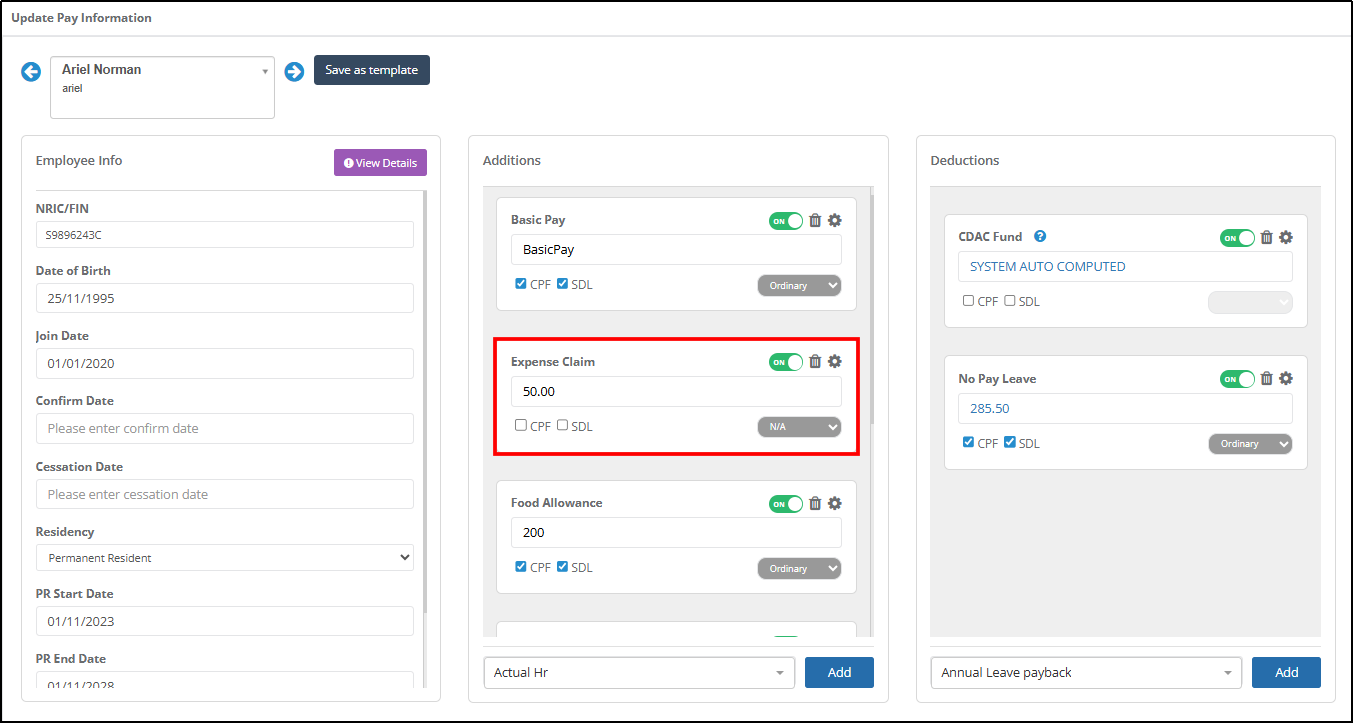Image resolution: width=1354 pixels, height=724 pixels.
Task: Delete the Basic Pay addition
Action: click(x=815, y=220)
